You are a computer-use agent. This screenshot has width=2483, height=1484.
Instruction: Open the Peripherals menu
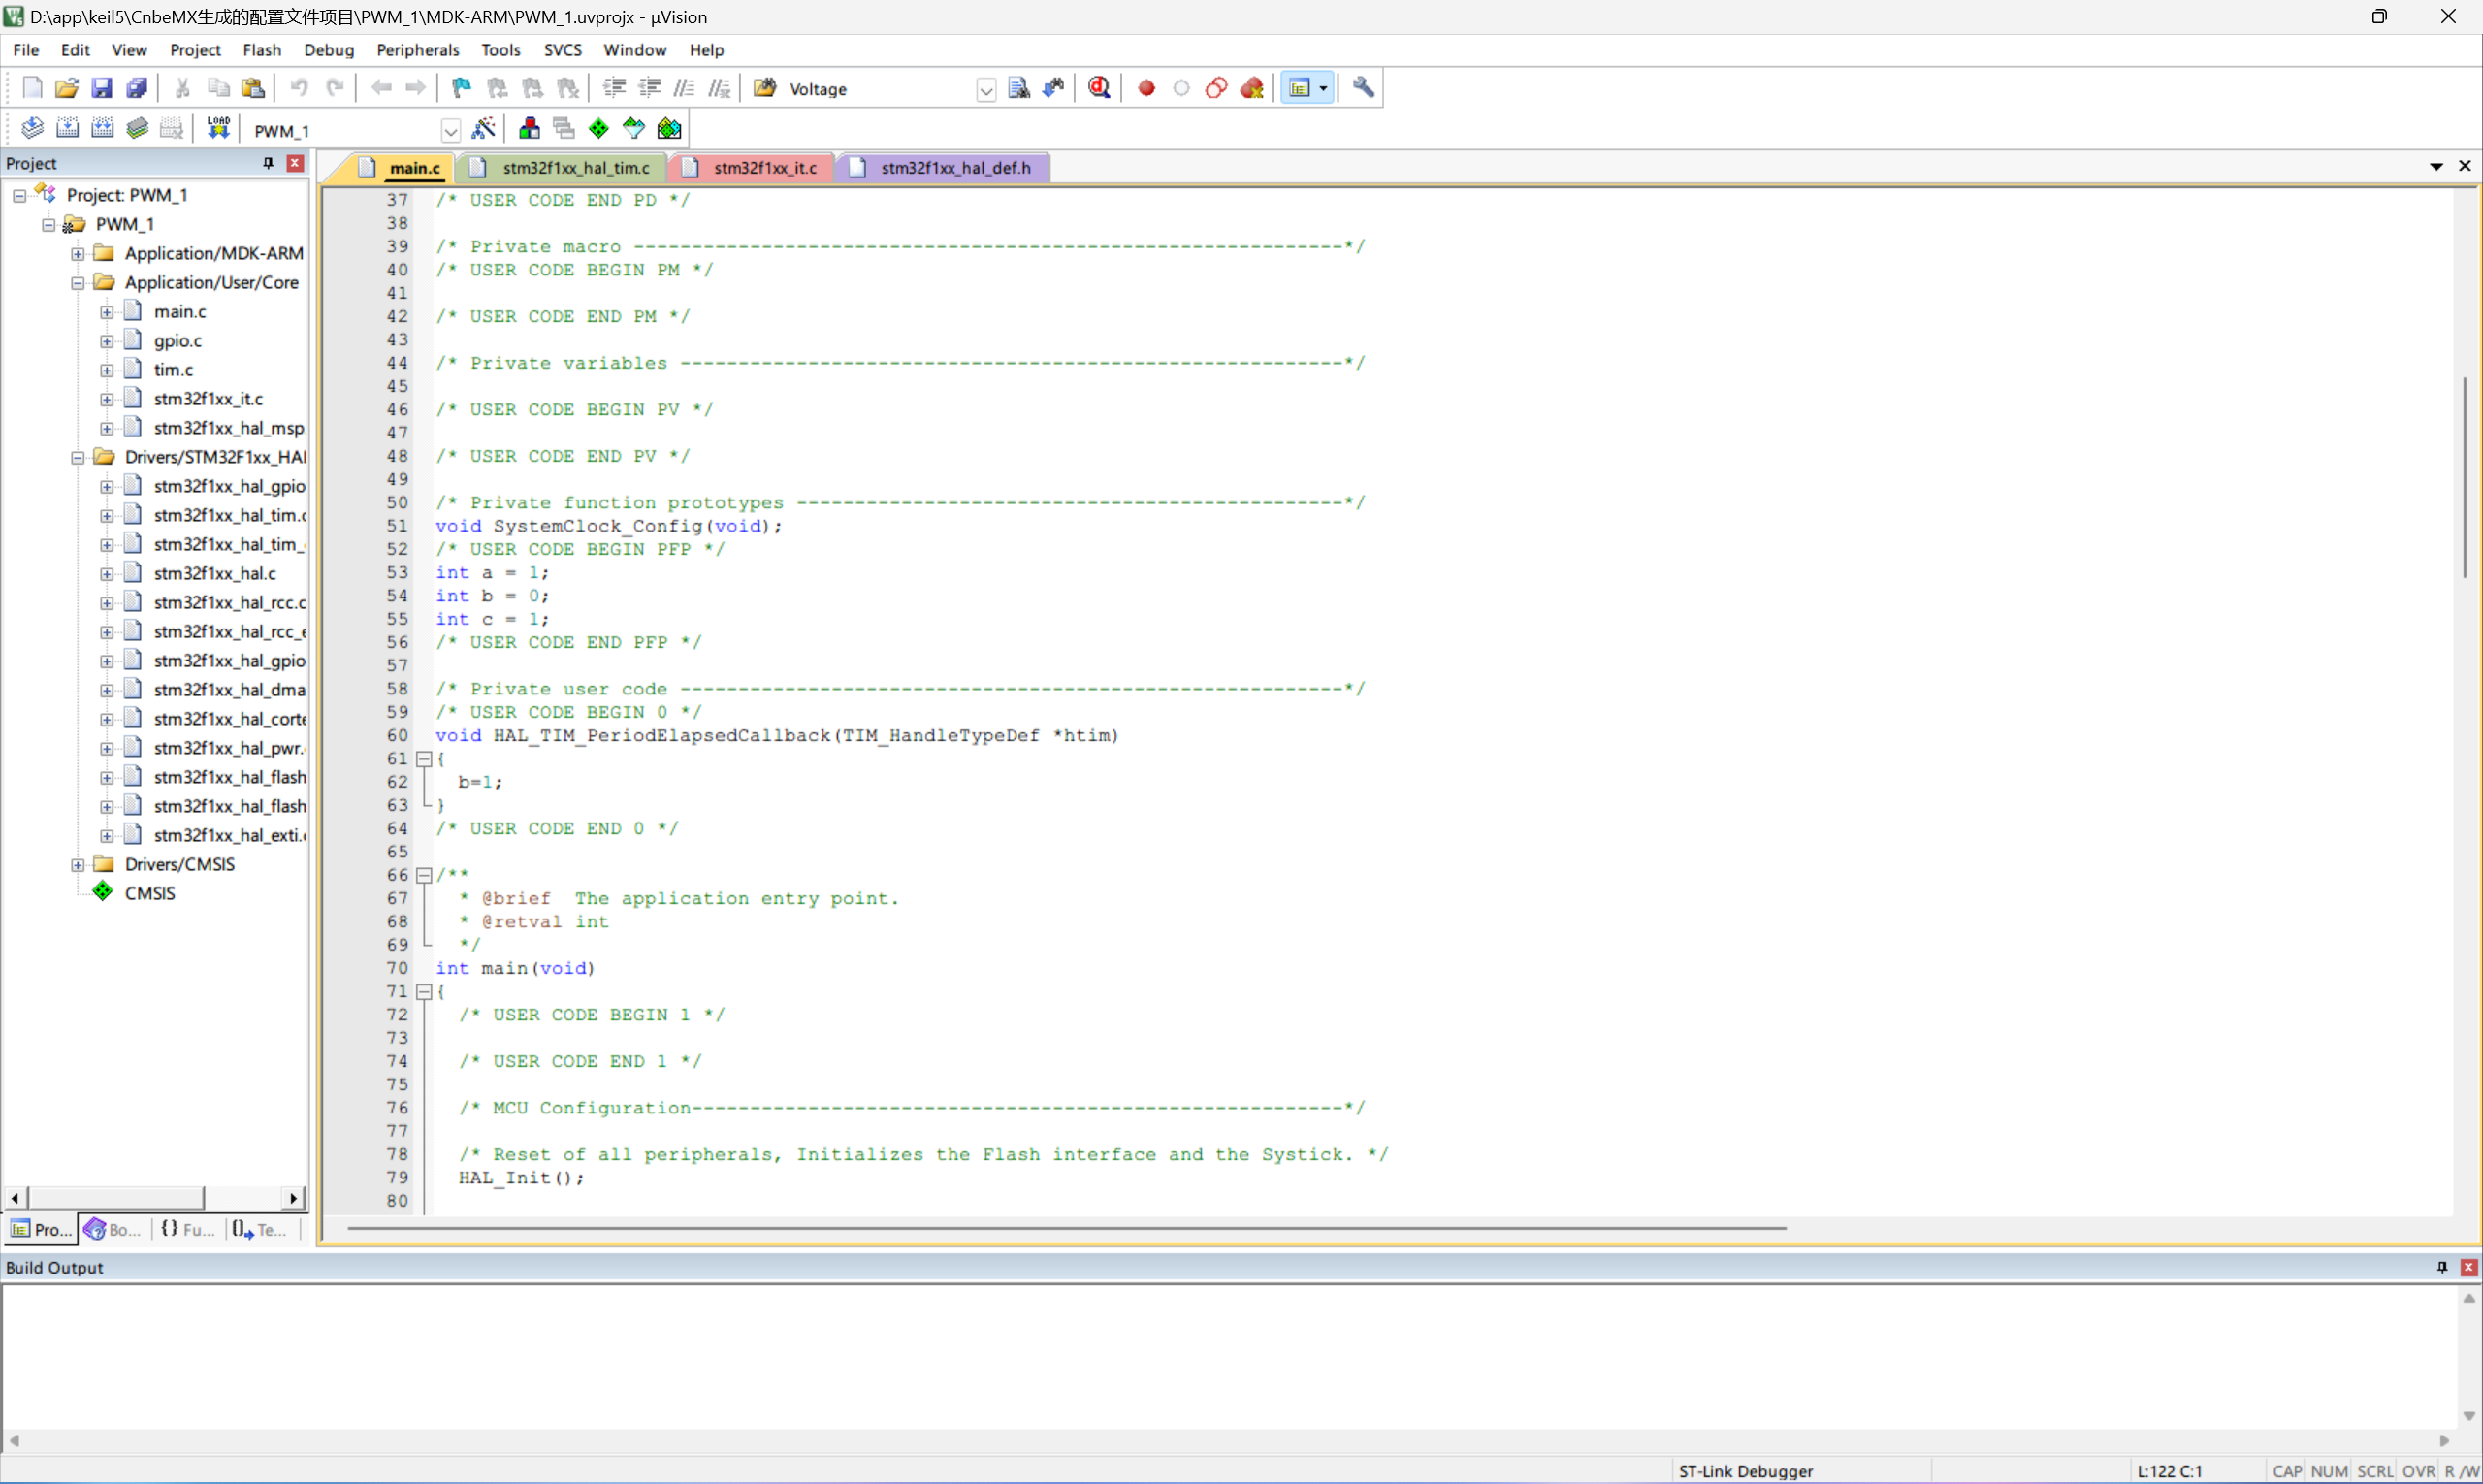tap(418, 50)
